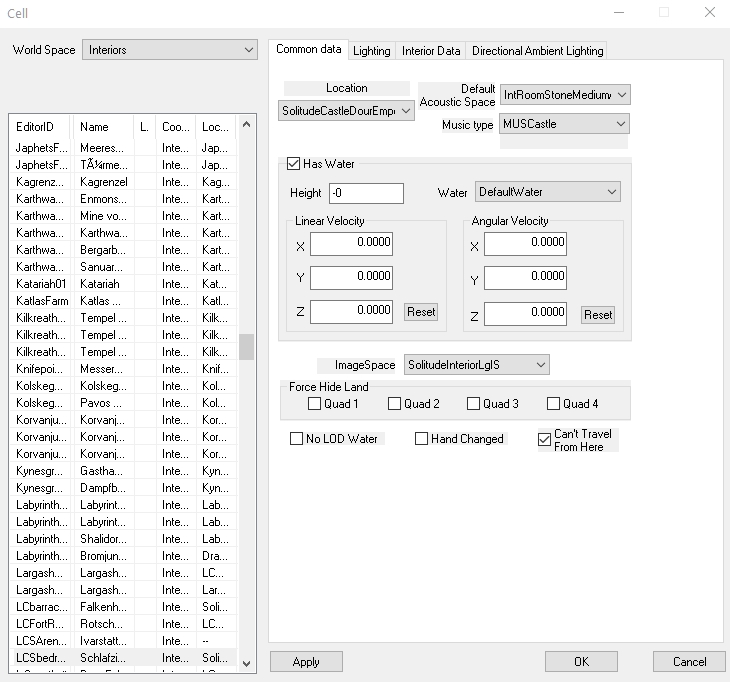Expand the Water type dropdown

coord(547,192)
